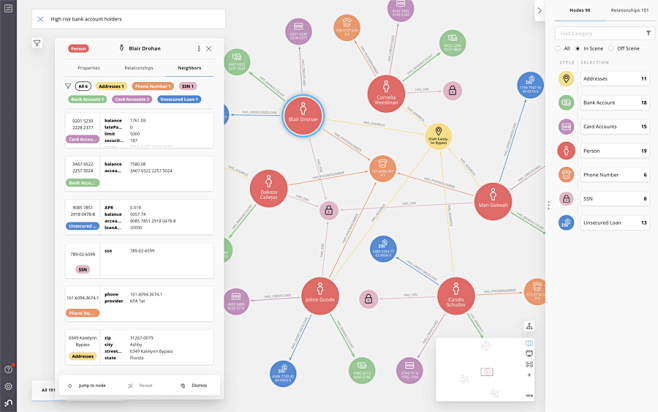658x412 pixels.
Task: Toggle the 'SSN 1' filter chip
Action: (188, 86)
